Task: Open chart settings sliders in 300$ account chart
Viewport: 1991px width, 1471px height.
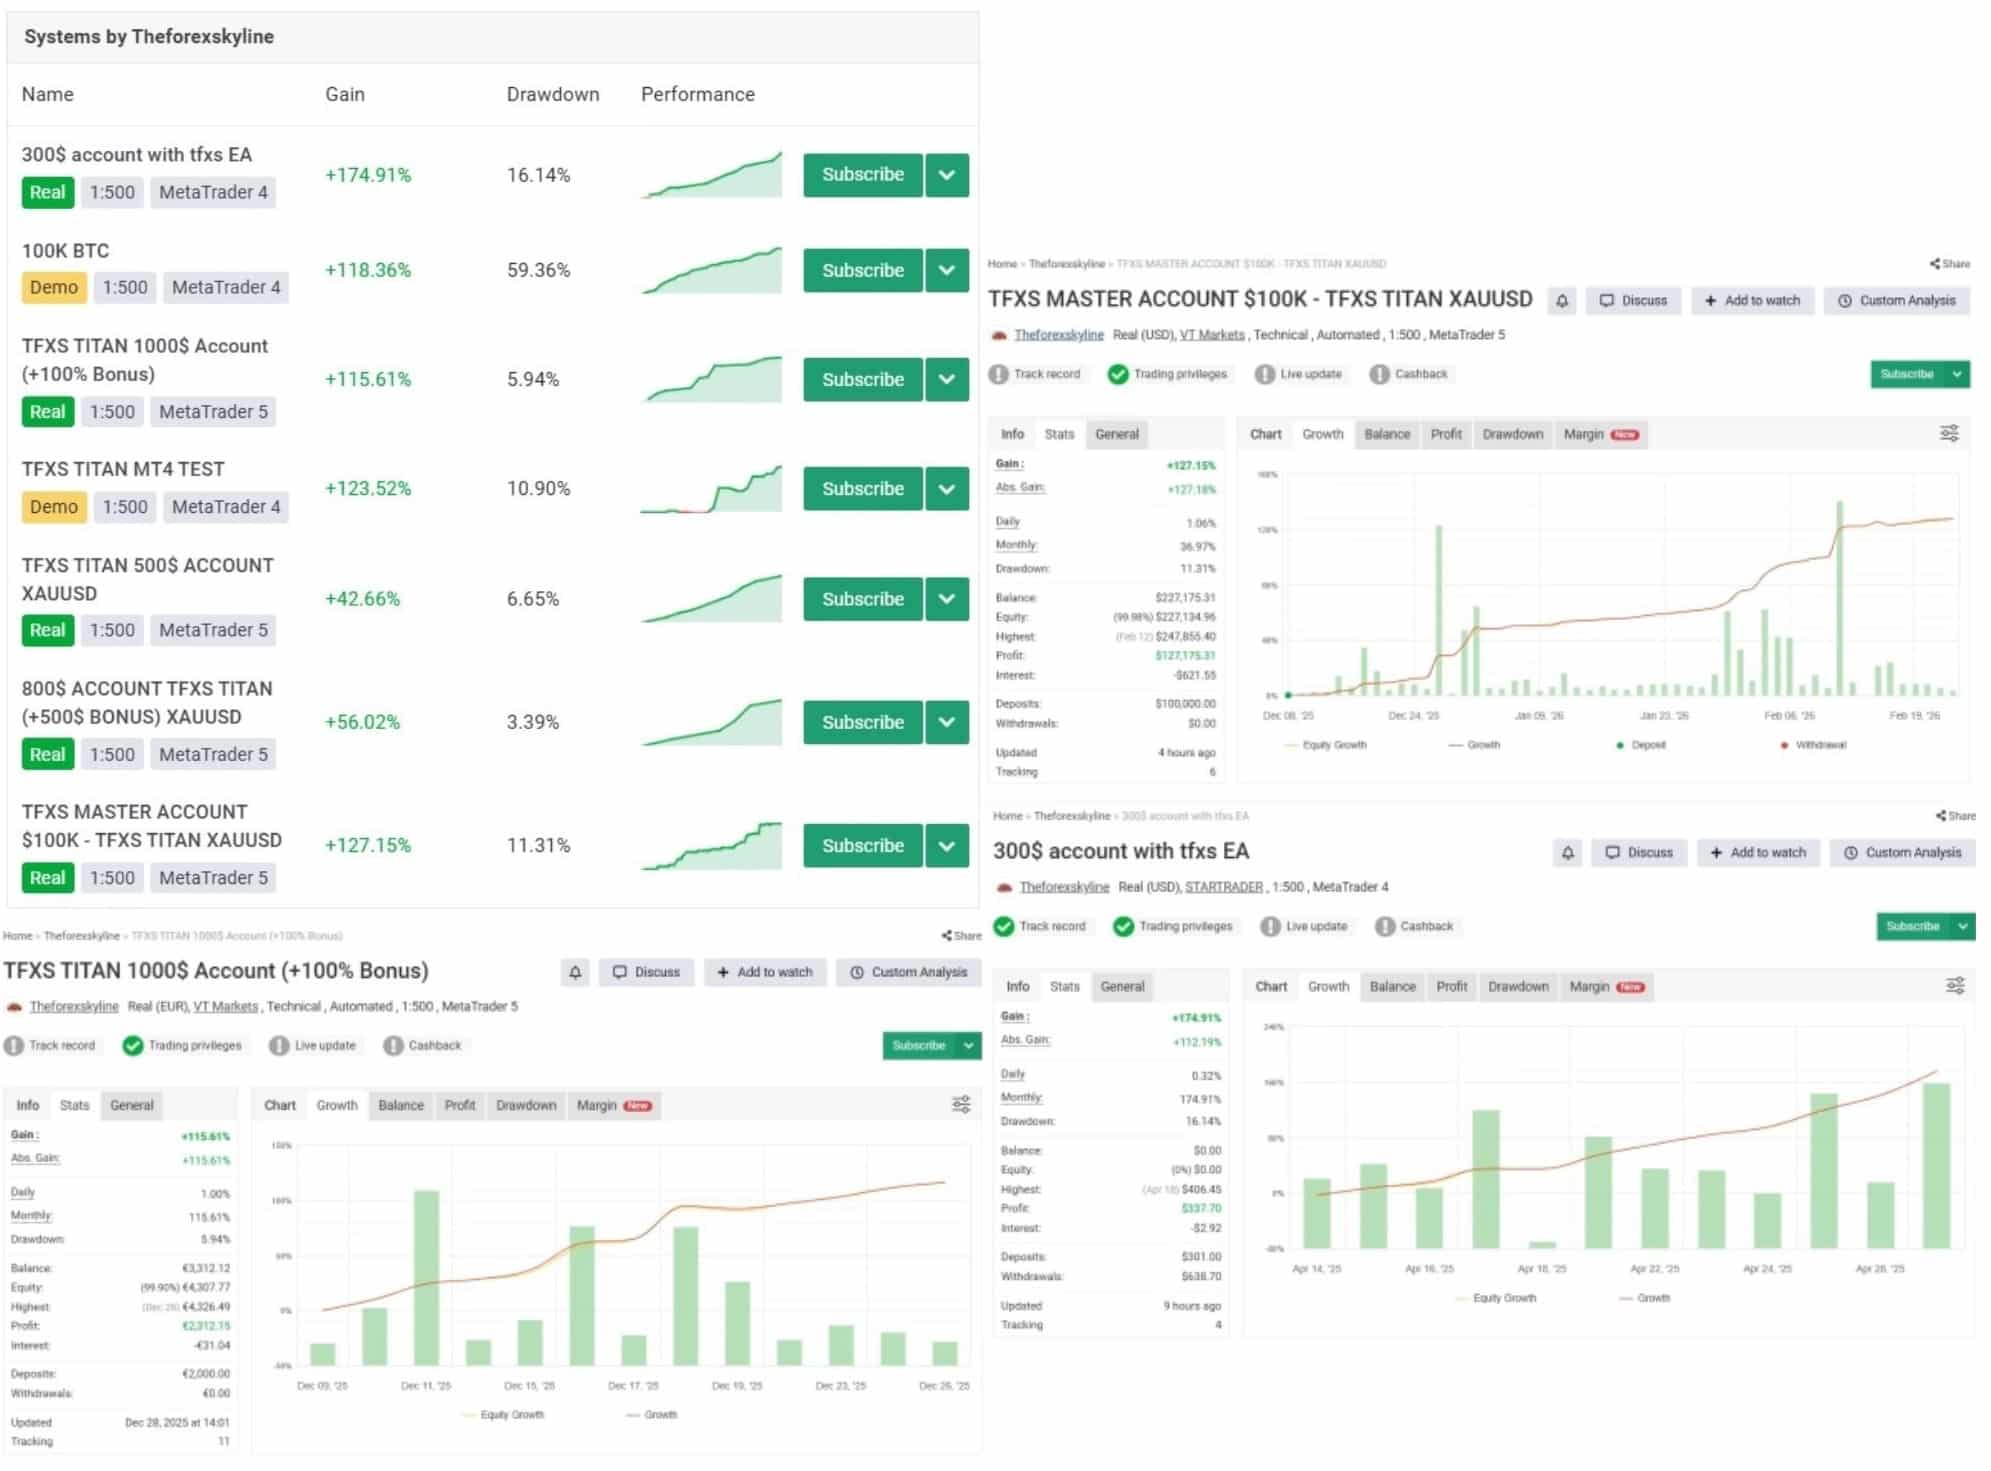Action: 1954,985
